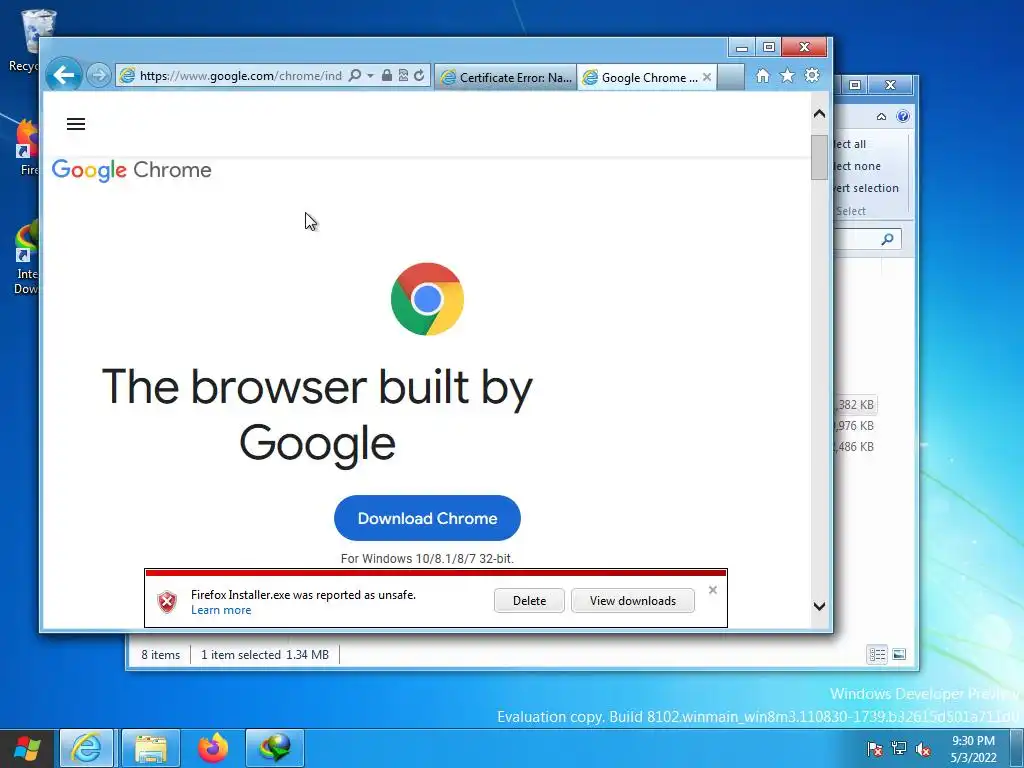The height and width of the screenshot is (768, 1024).
Task: Toggle the Compatibility View icon
Action: point(403,76)
